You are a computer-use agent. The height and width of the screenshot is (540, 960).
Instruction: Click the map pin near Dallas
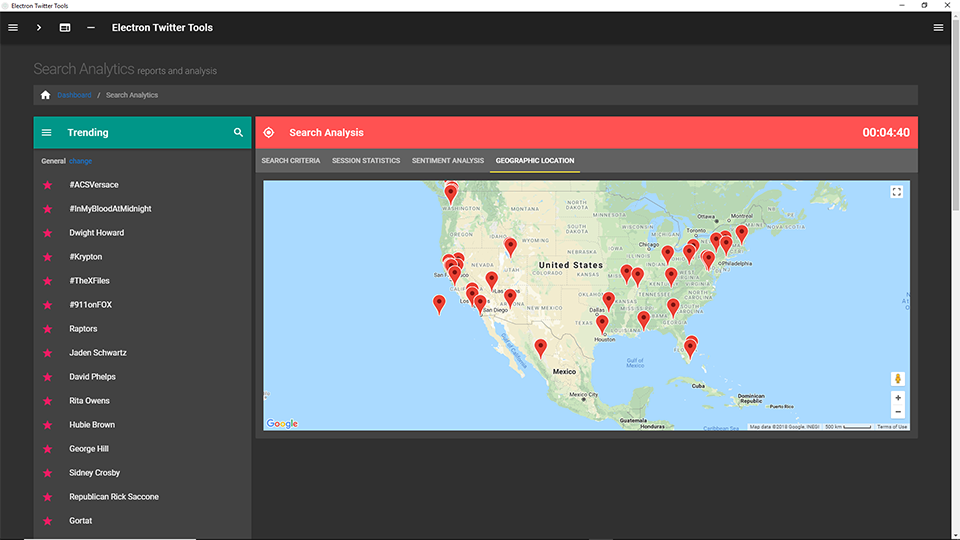point(608,300)
